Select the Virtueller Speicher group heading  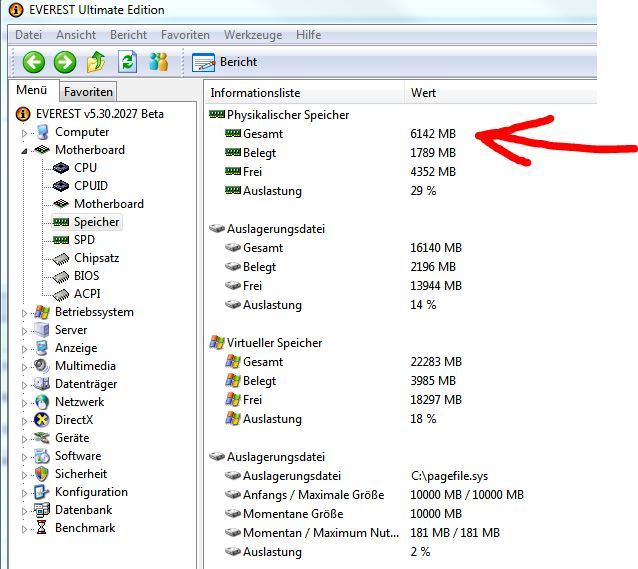click(x=274, y=343)
